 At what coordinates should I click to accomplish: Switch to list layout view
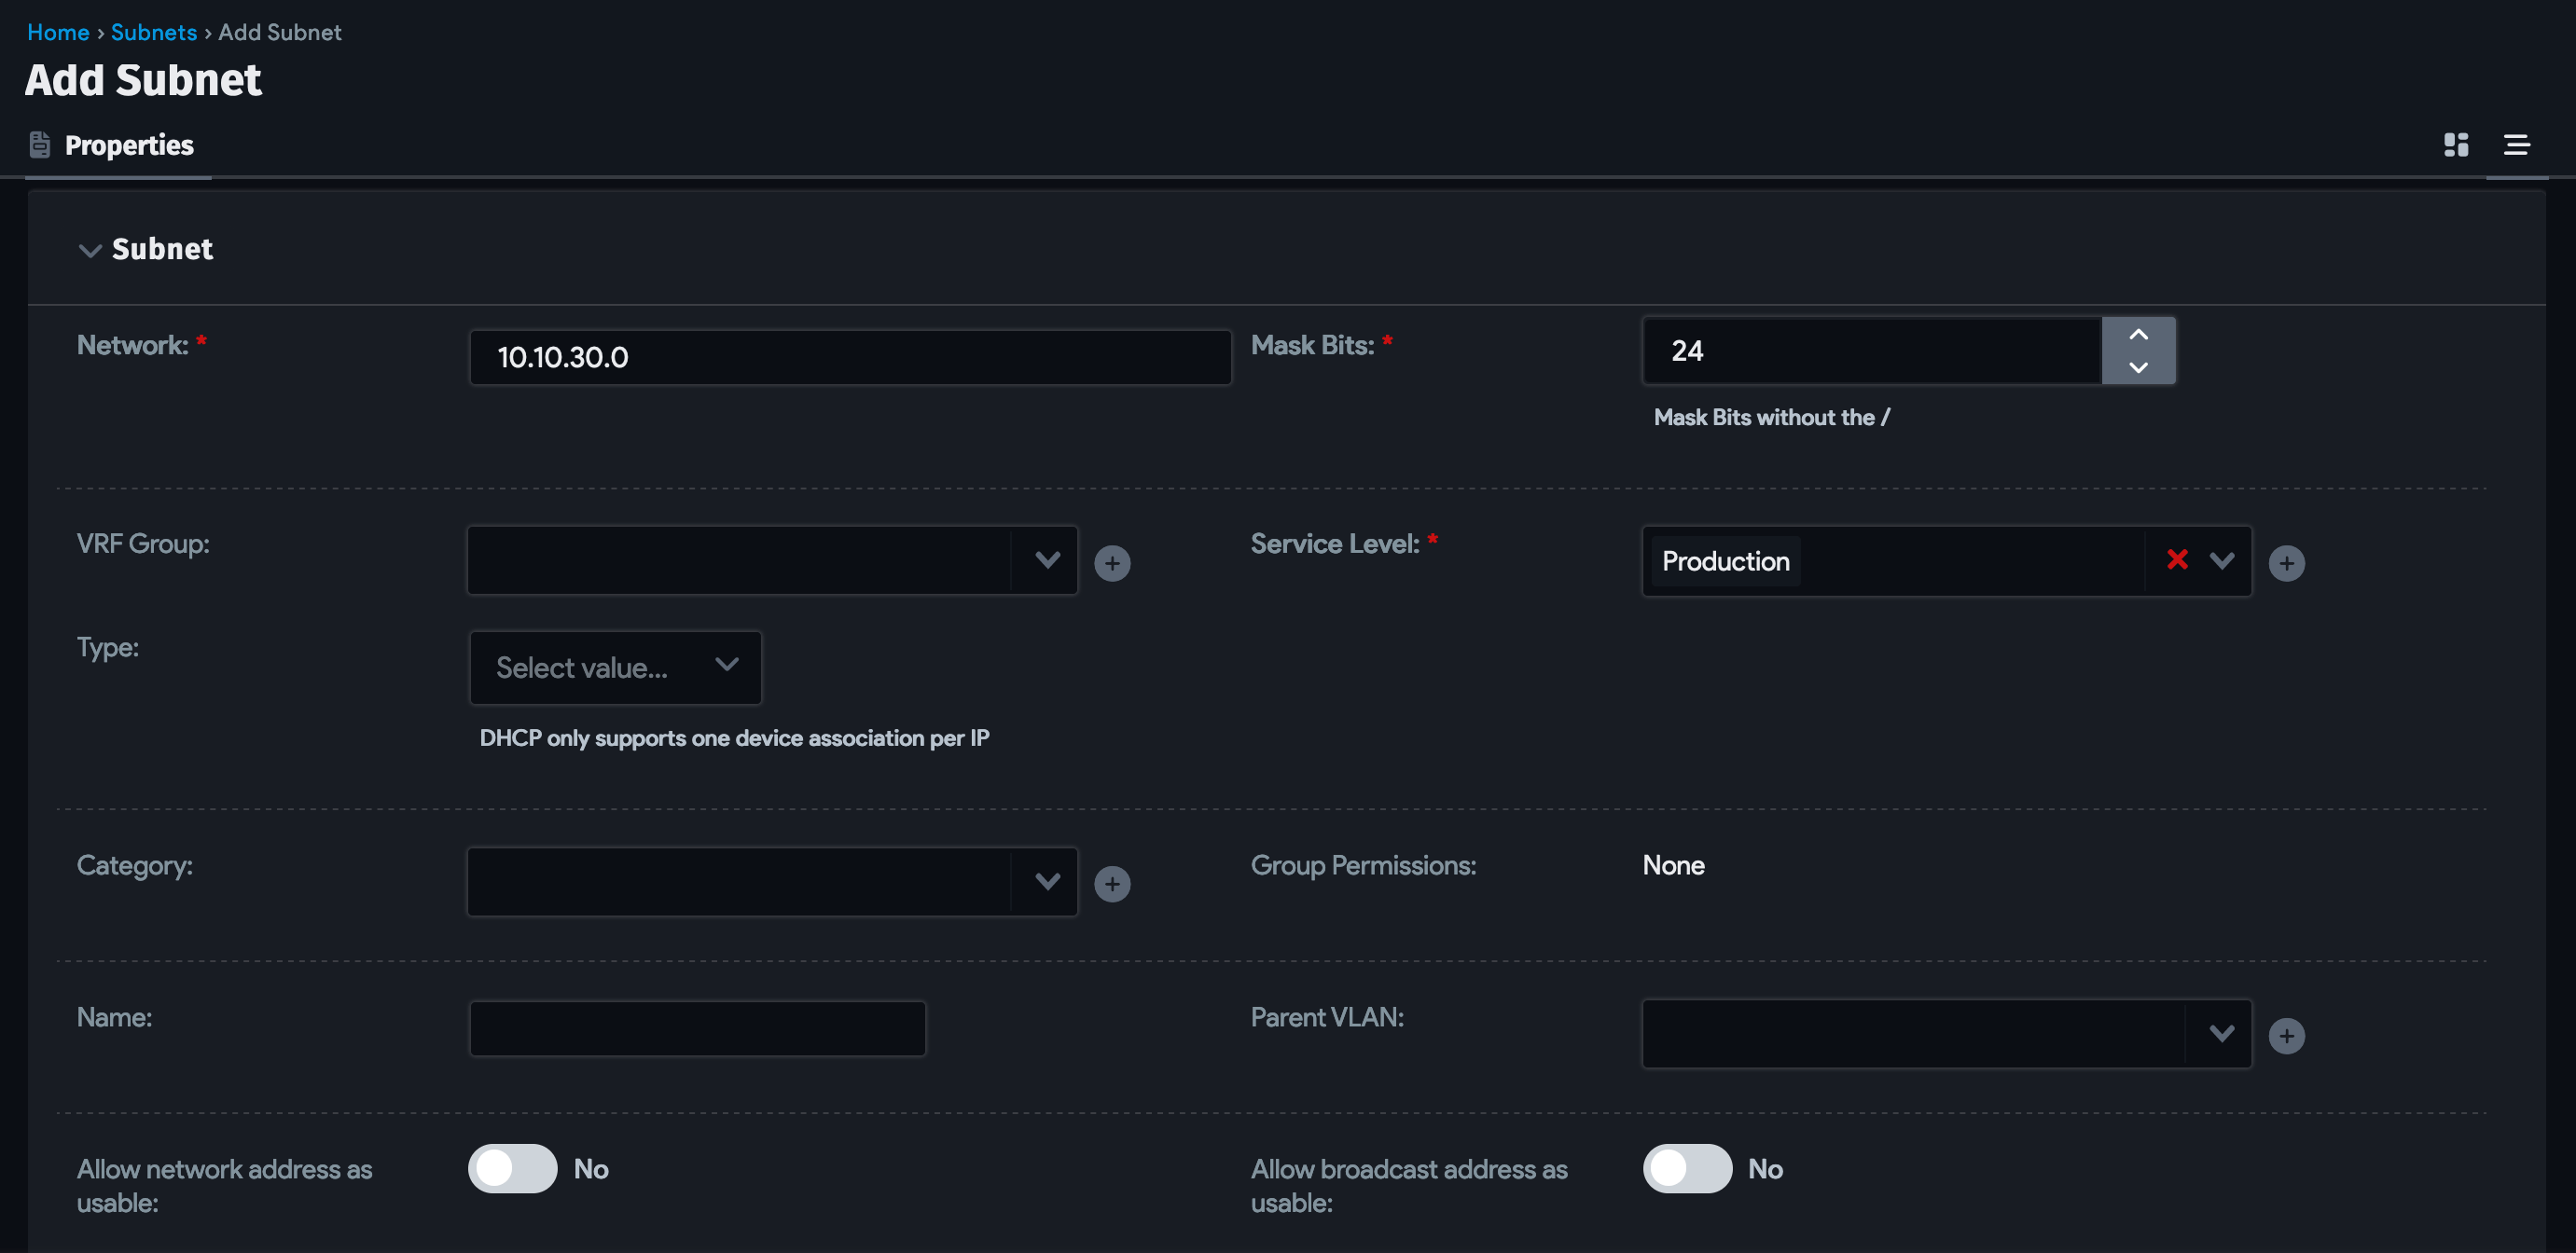click(2517, 144)
